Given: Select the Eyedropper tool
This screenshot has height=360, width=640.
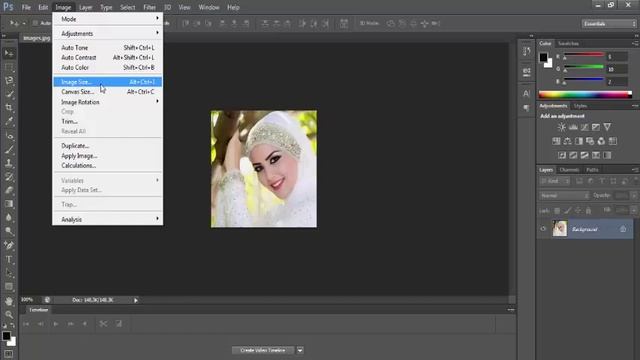Looking at the screenshot, I should (9, 121).
